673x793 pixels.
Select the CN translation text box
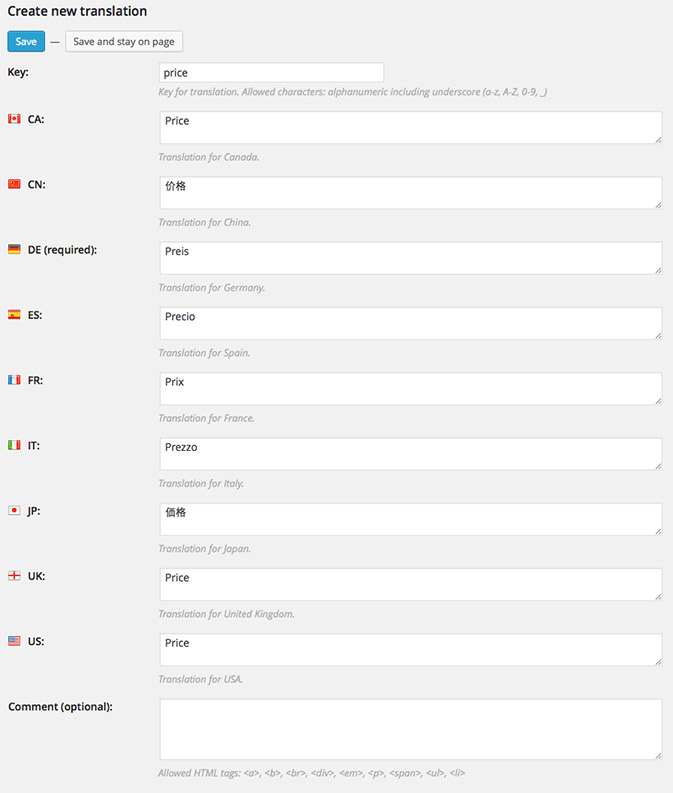[x=410, y=193]
